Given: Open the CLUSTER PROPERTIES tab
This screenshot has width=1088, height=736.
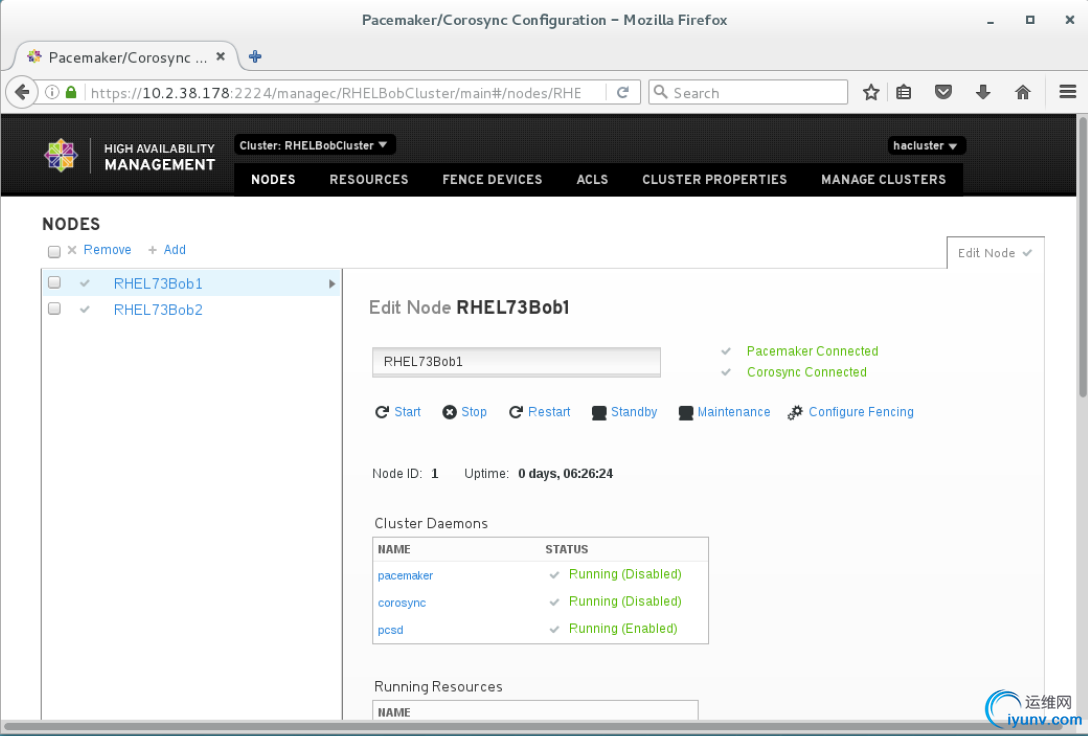Looking at the screenshot, I should click(714, 179).
